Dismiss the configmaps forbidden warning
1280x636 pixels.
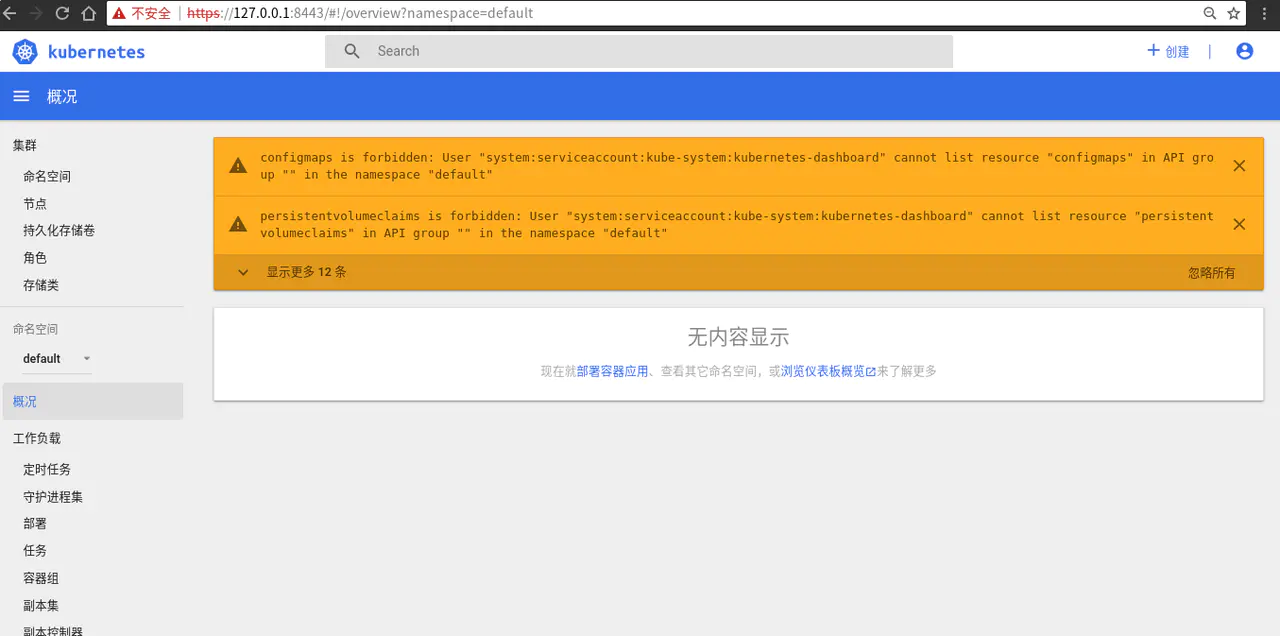pos(1239,166)
